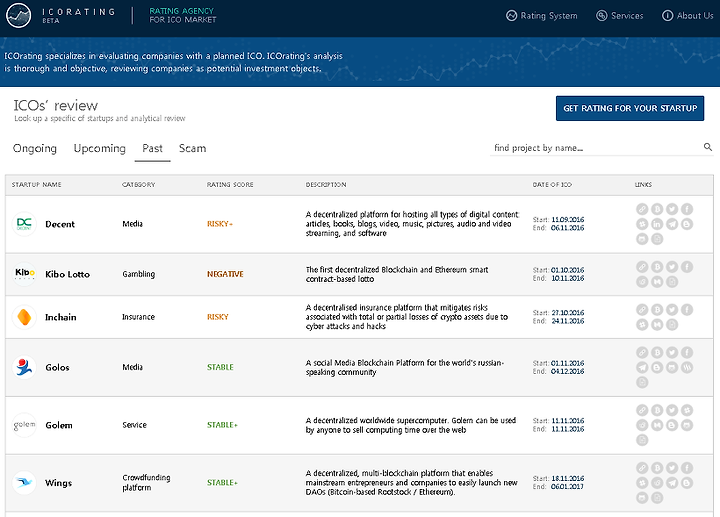Click the Date of ICO column header
Screen dimensions: 720x517
(x=552, y=185)
